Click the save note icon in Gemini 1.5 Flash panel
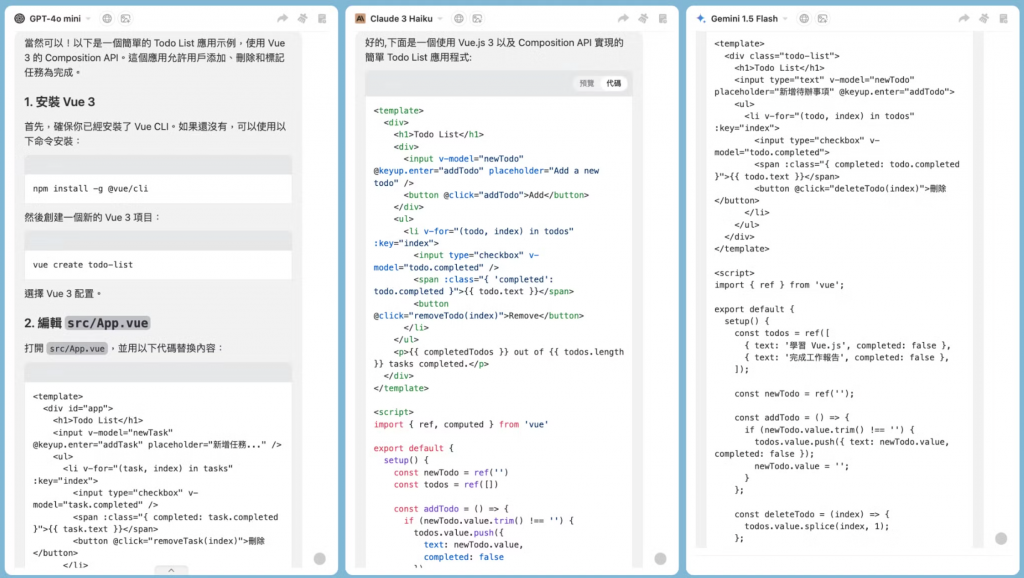Image resolution: width=1024 pixels, height=578 pixels. [x=1004, y=18]
